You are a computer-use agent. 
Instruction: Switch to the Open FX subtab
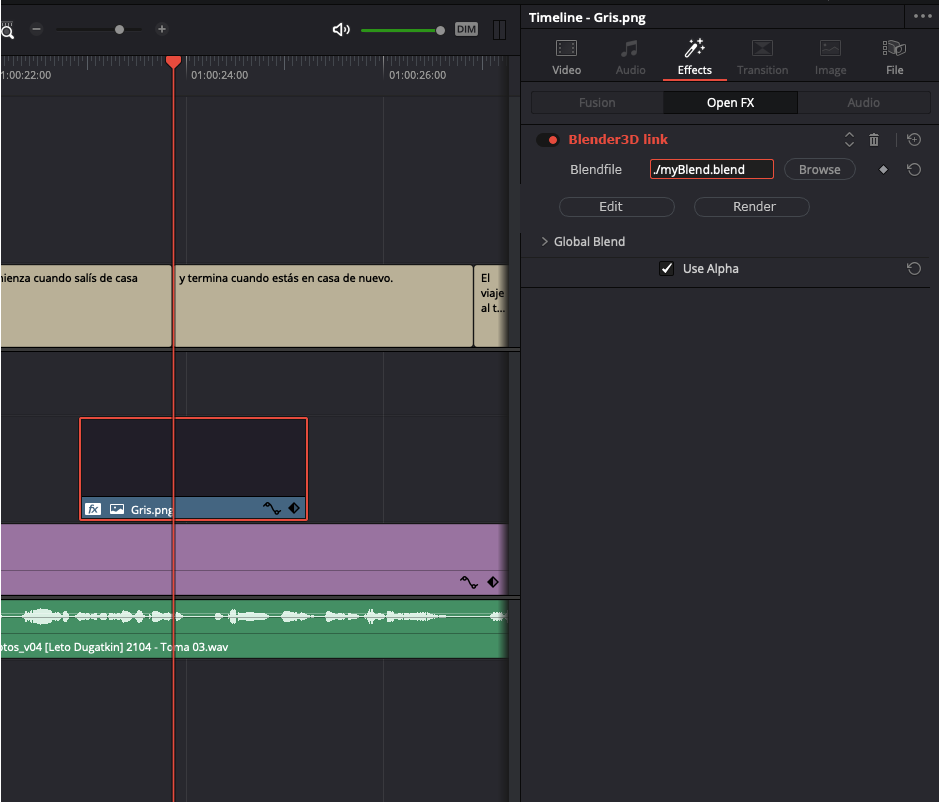coord(730,102)
